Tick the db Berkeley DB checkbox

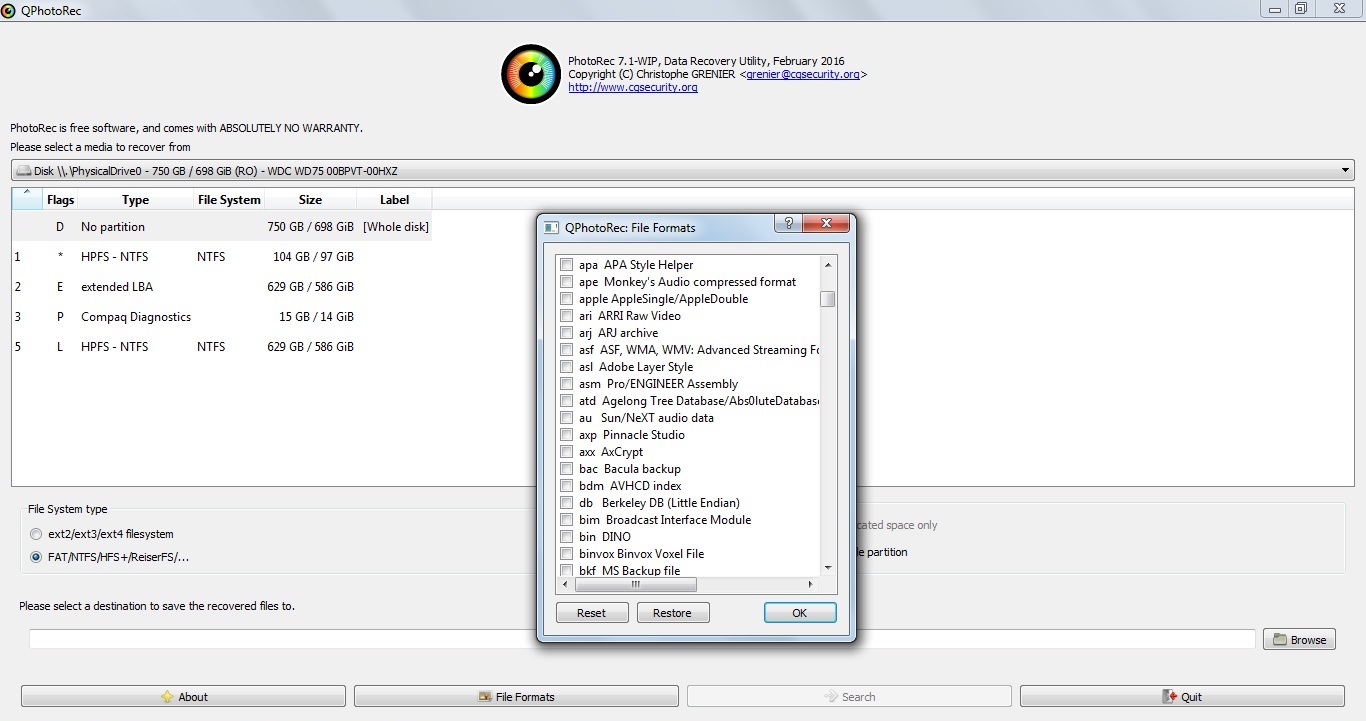point(566,503)
